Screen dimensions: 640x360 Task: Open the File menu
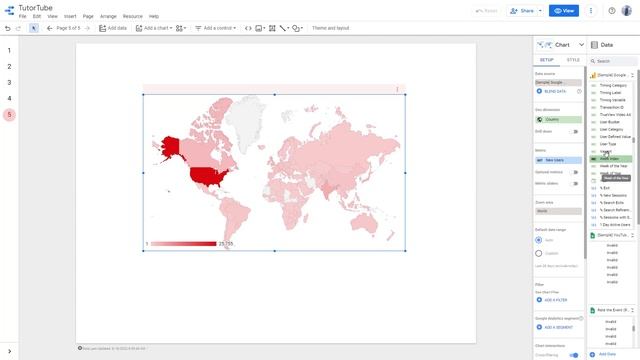(22, 16)
